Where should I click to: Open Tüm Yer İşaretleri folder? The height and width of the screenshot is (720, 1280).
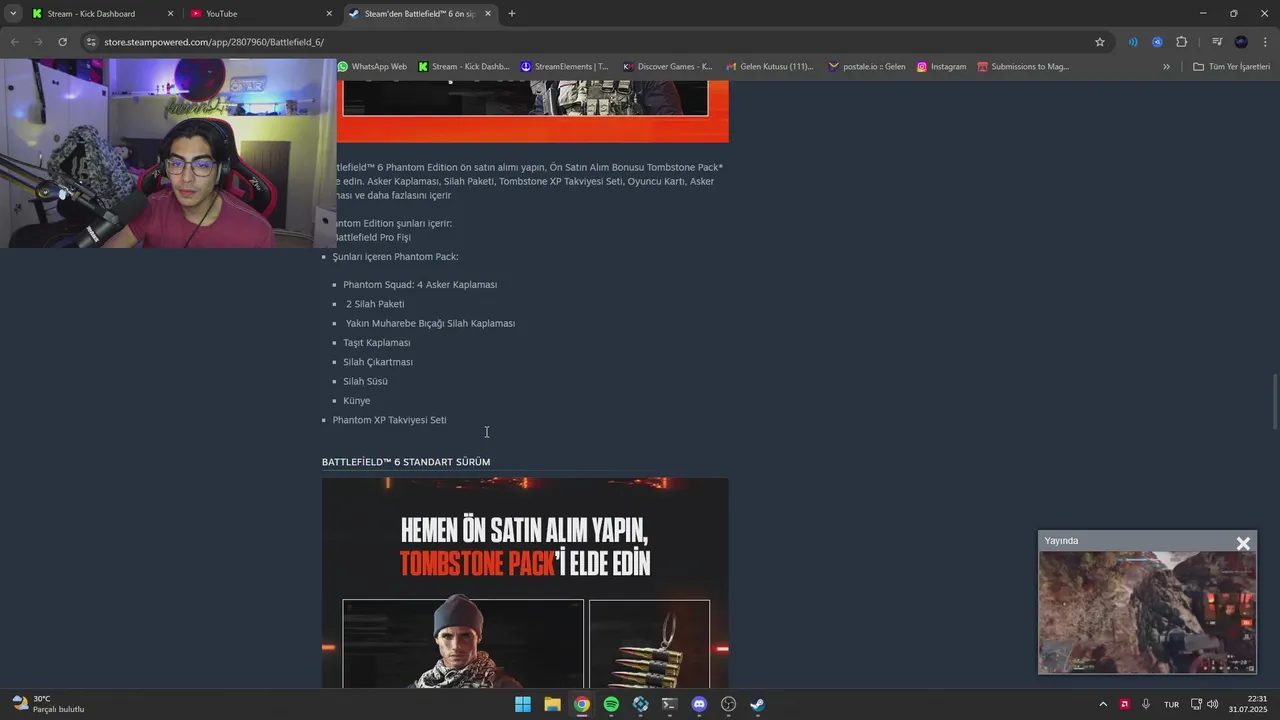tap(1231, 67)
